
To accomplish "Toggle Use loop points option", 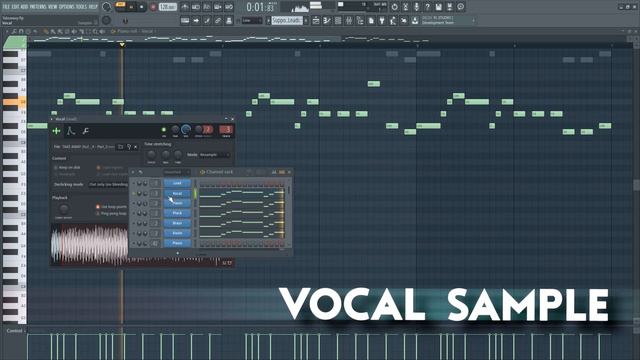I will (x=98, y=207).
